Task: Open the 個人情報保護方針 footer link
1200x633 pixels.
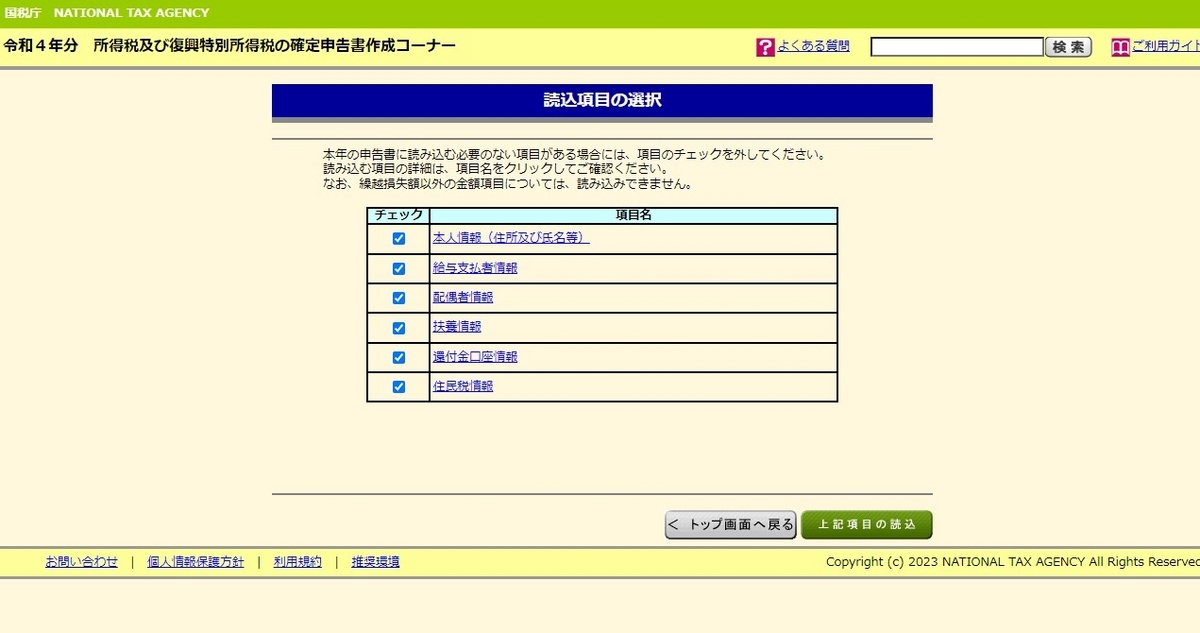Action: coord(195,562)
